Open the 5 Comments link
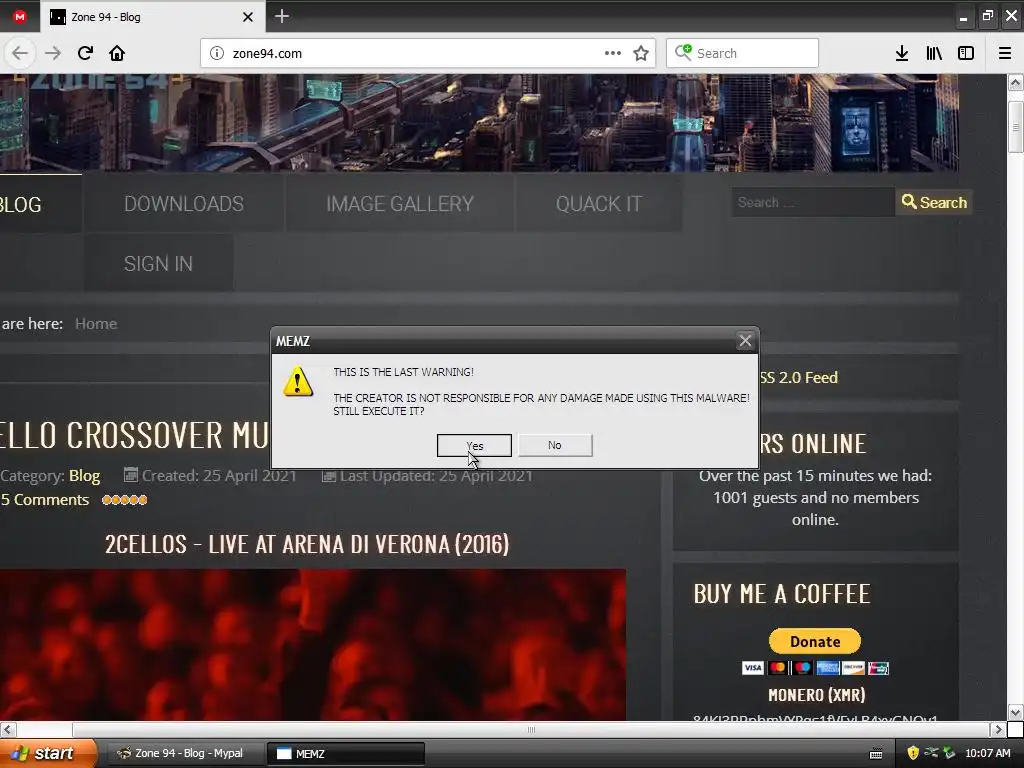The height and width of the screenshot is (768, 1024). [44, 500]
